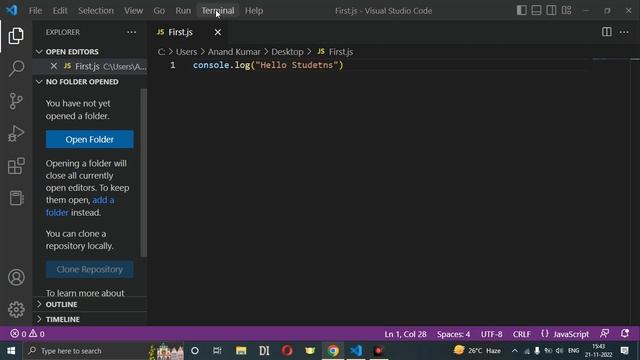The width and height of the screenshot is (640, 360).
Task: Open Google Chrome from taskbar
Action: [333, 351]
